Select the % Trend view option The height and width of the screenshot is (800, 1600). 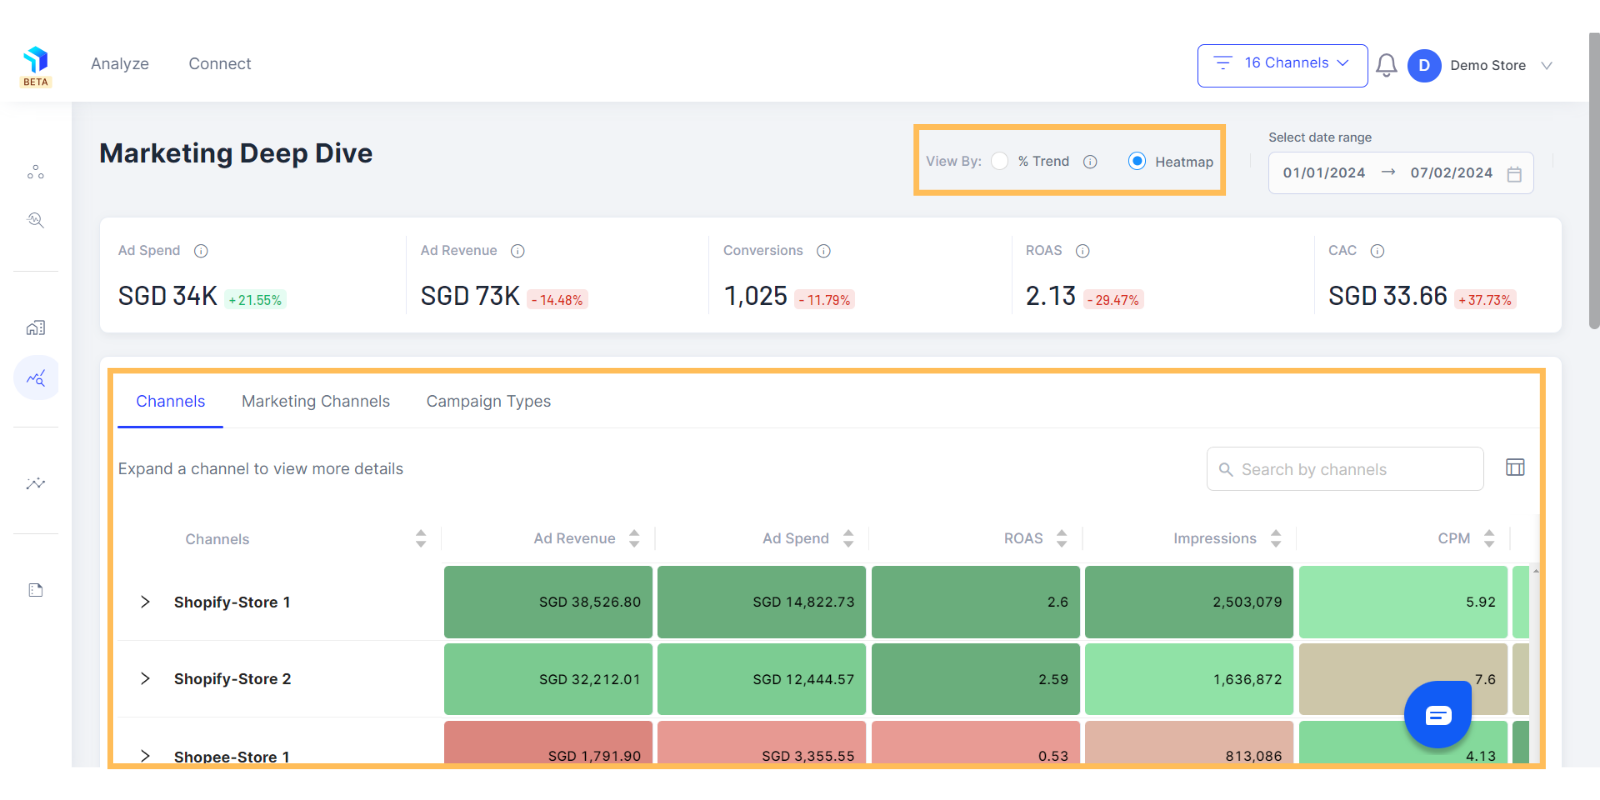point(1000,161)
